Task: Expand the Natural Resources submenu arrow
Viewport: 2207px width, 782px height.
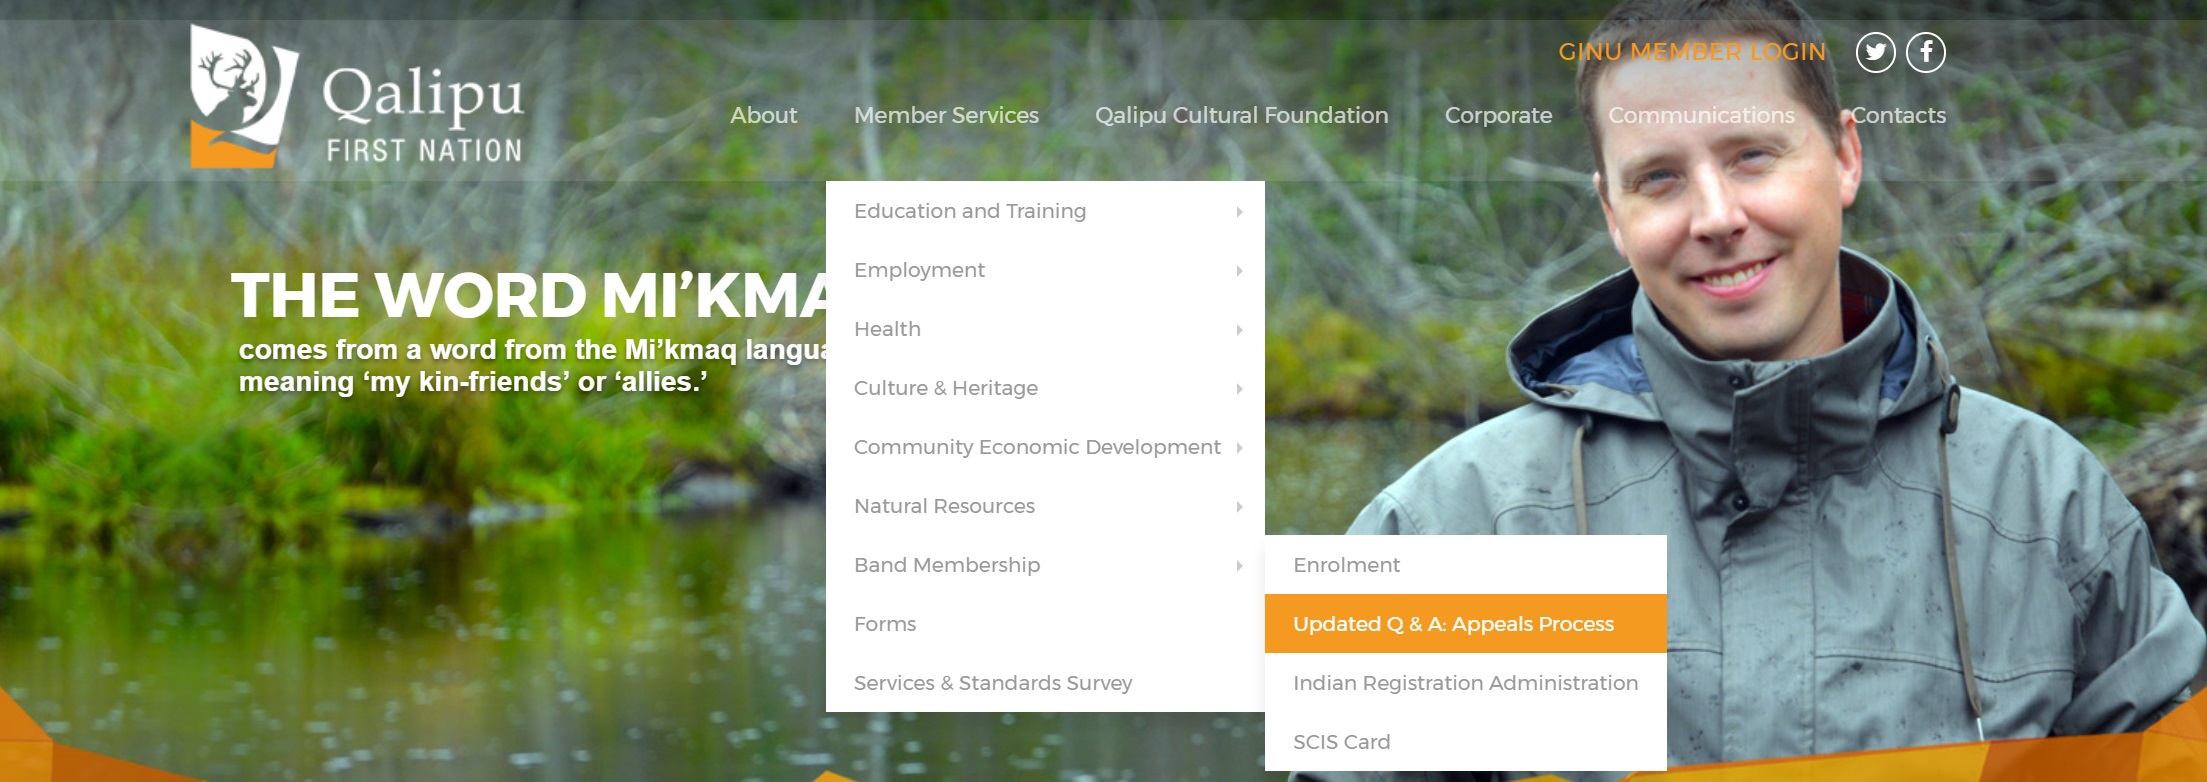Action: (x=1239, y=507)
